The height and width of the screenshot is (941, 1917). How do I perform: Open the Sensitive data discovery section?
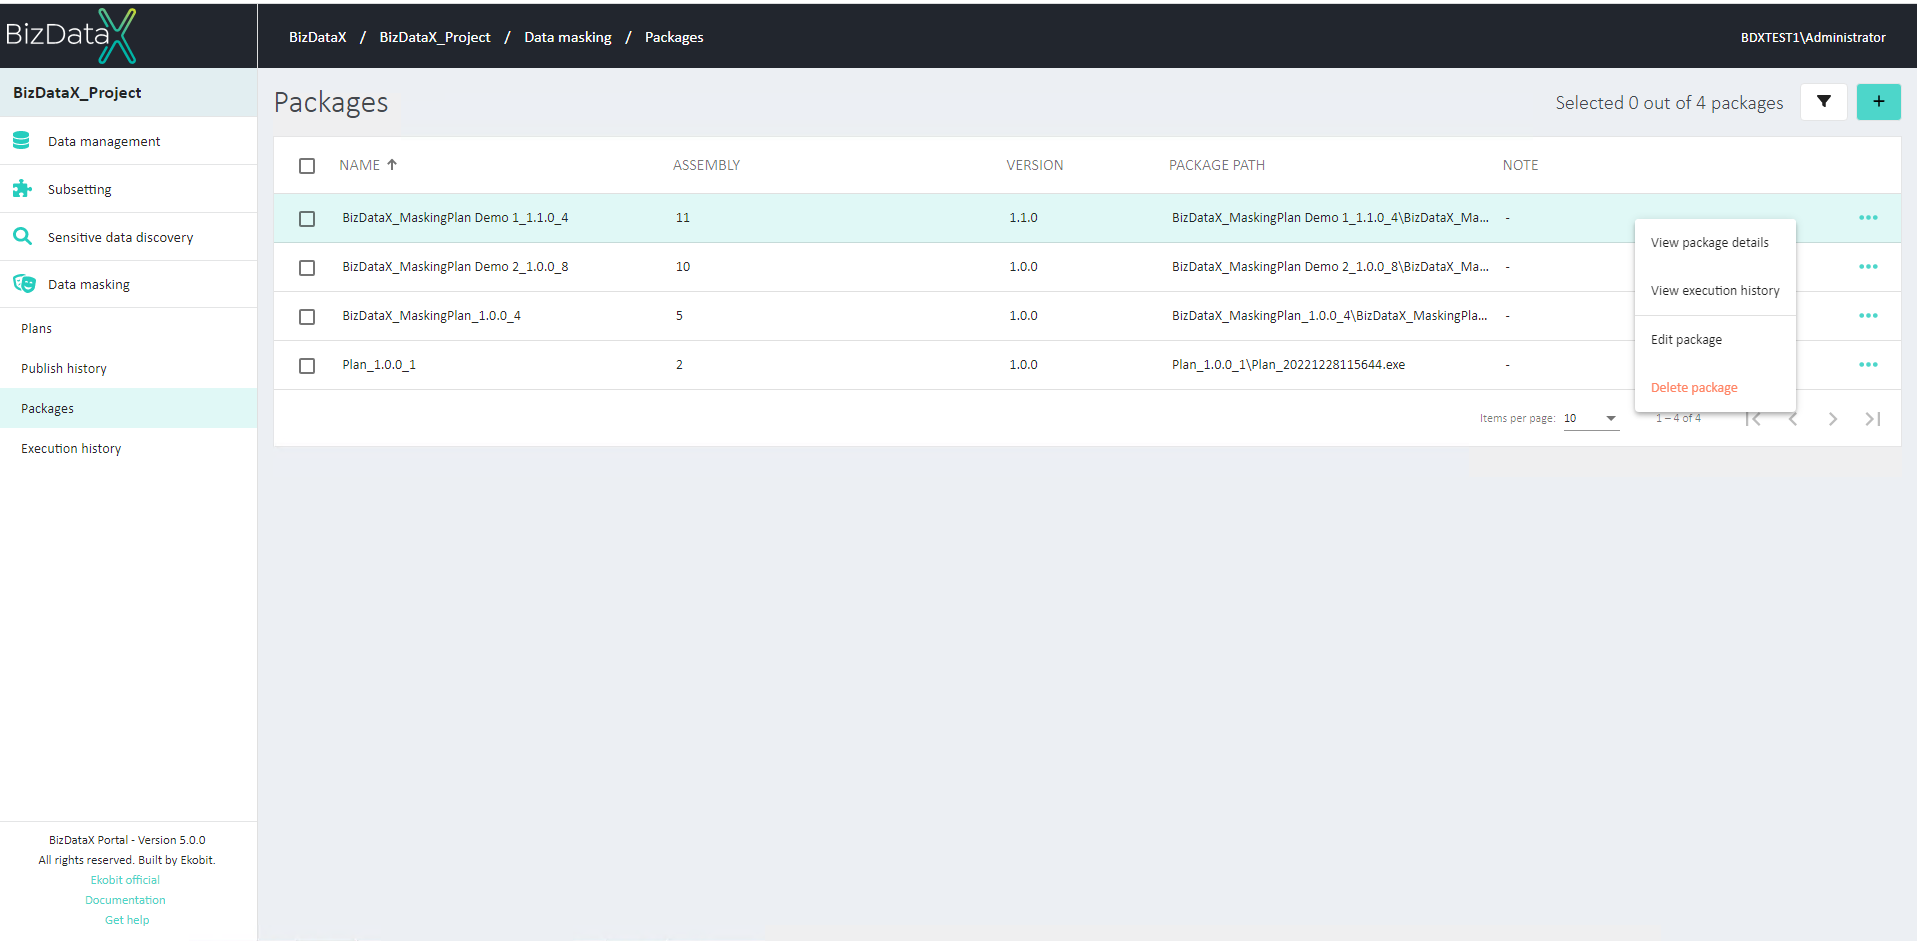click(128, 237)
